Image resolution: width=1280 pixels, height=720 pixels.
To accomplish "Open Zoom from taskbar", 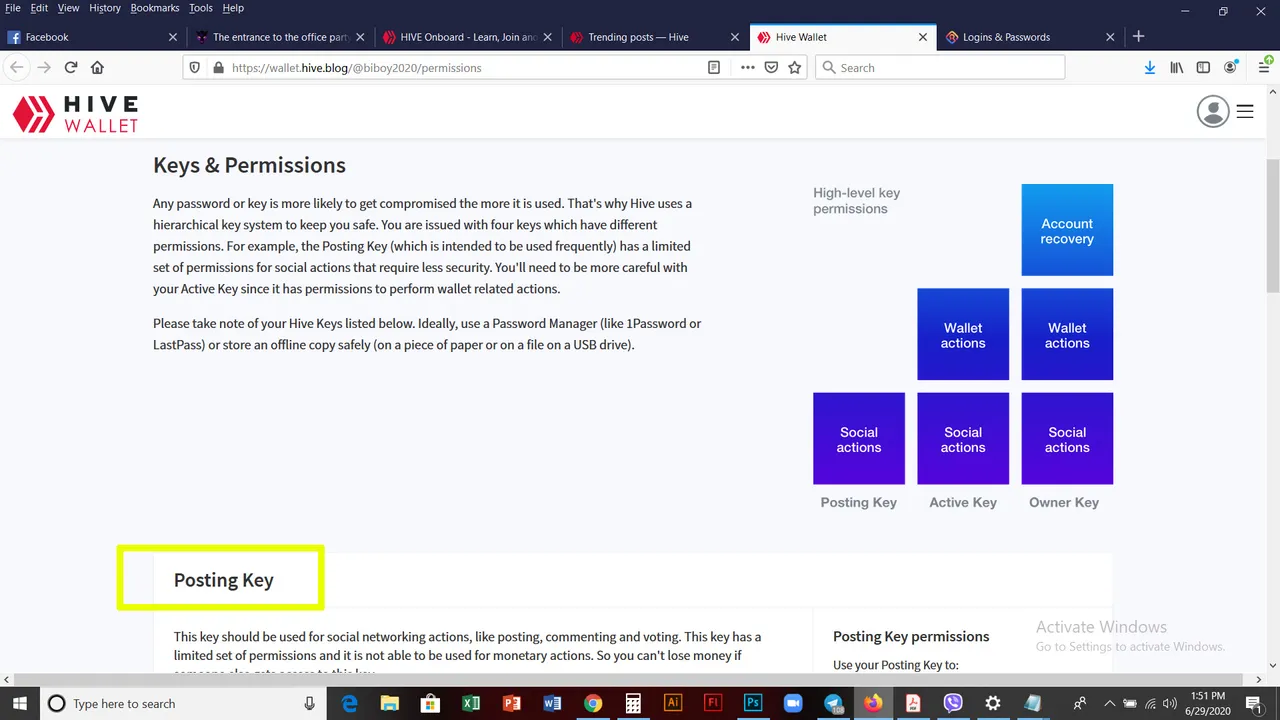I will pos(793,704).
